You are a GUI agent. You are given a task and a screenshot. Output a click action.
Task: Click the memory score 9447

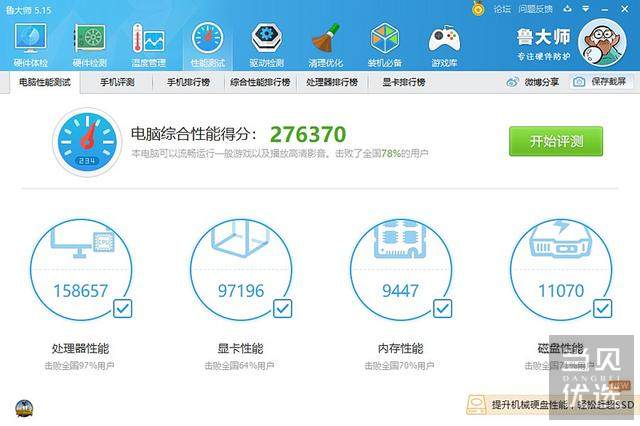[400, 291]
